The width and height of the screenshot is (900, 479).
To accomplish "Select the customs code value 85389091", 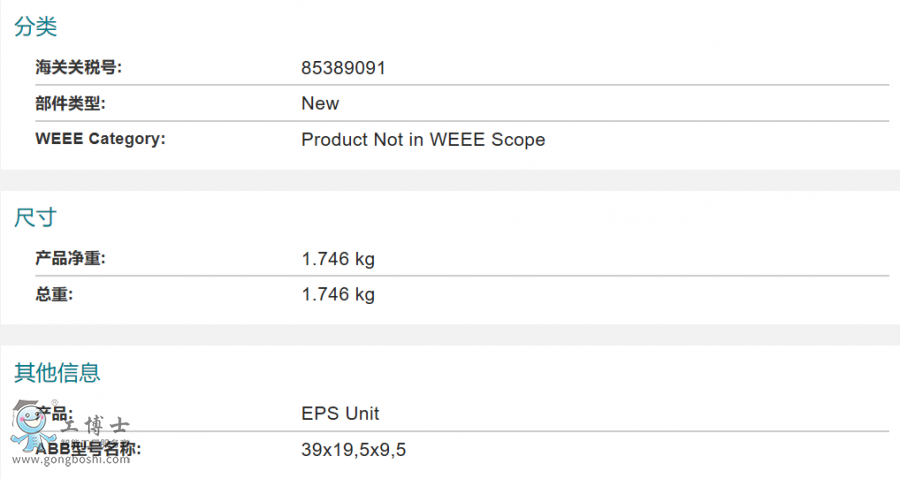I will 343,68.
